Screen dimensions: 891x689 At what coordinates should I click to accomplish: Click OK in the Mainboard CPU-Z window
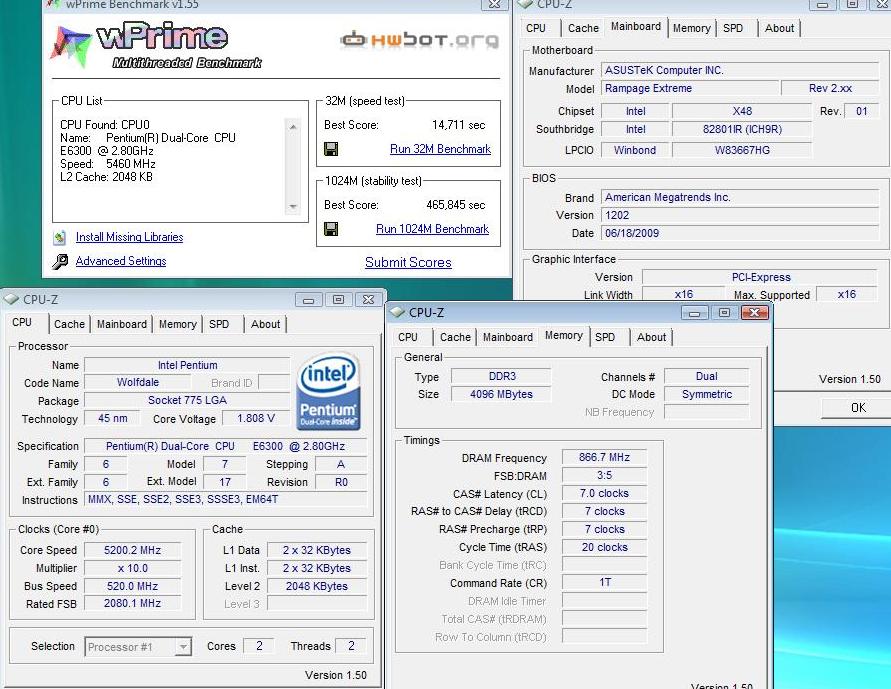tap(857, 407)
